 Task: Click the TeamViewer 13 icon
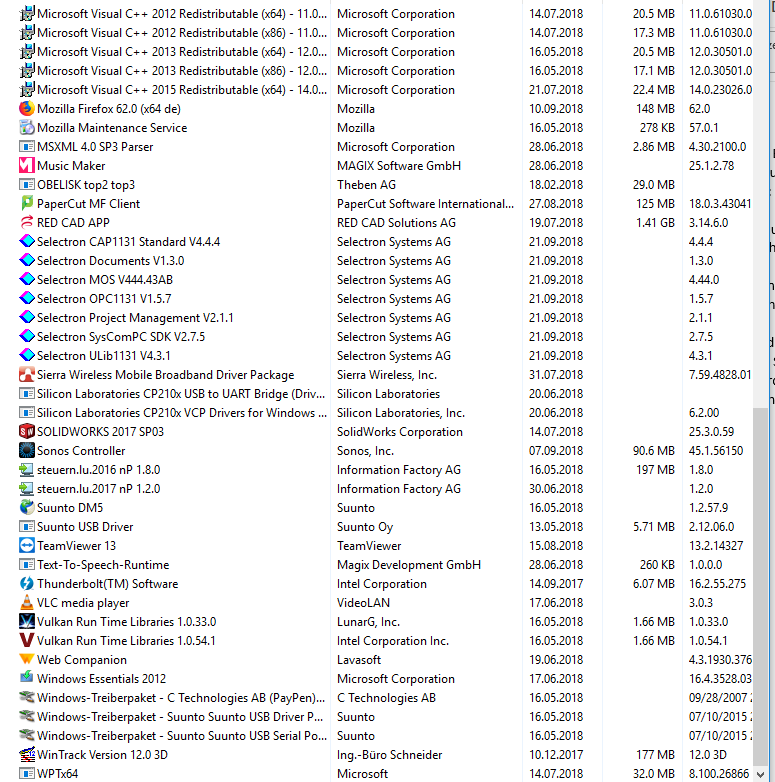(26, 546)
